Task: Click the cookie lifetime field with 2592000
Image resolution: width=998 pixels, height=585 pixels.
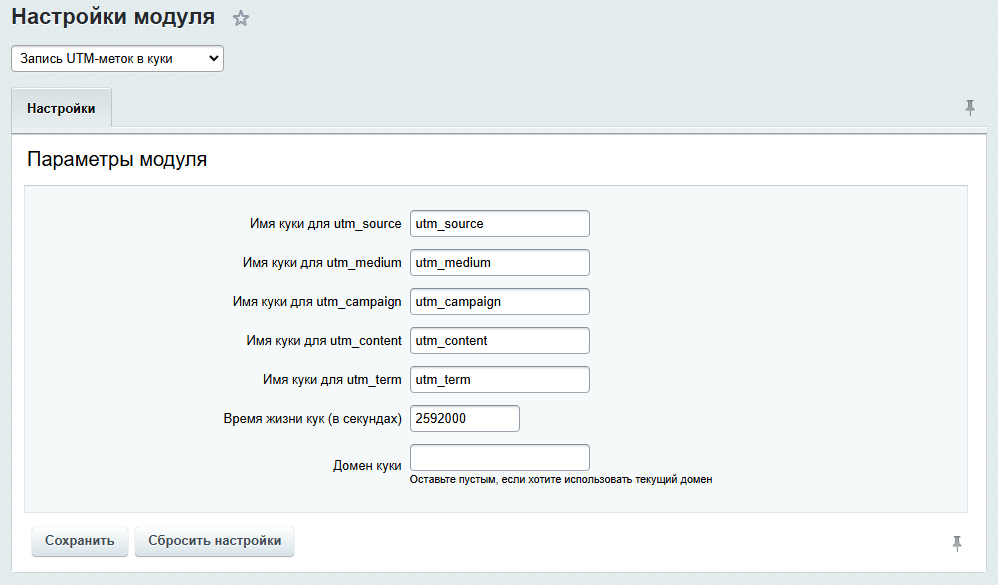Action: click(464, 418)
